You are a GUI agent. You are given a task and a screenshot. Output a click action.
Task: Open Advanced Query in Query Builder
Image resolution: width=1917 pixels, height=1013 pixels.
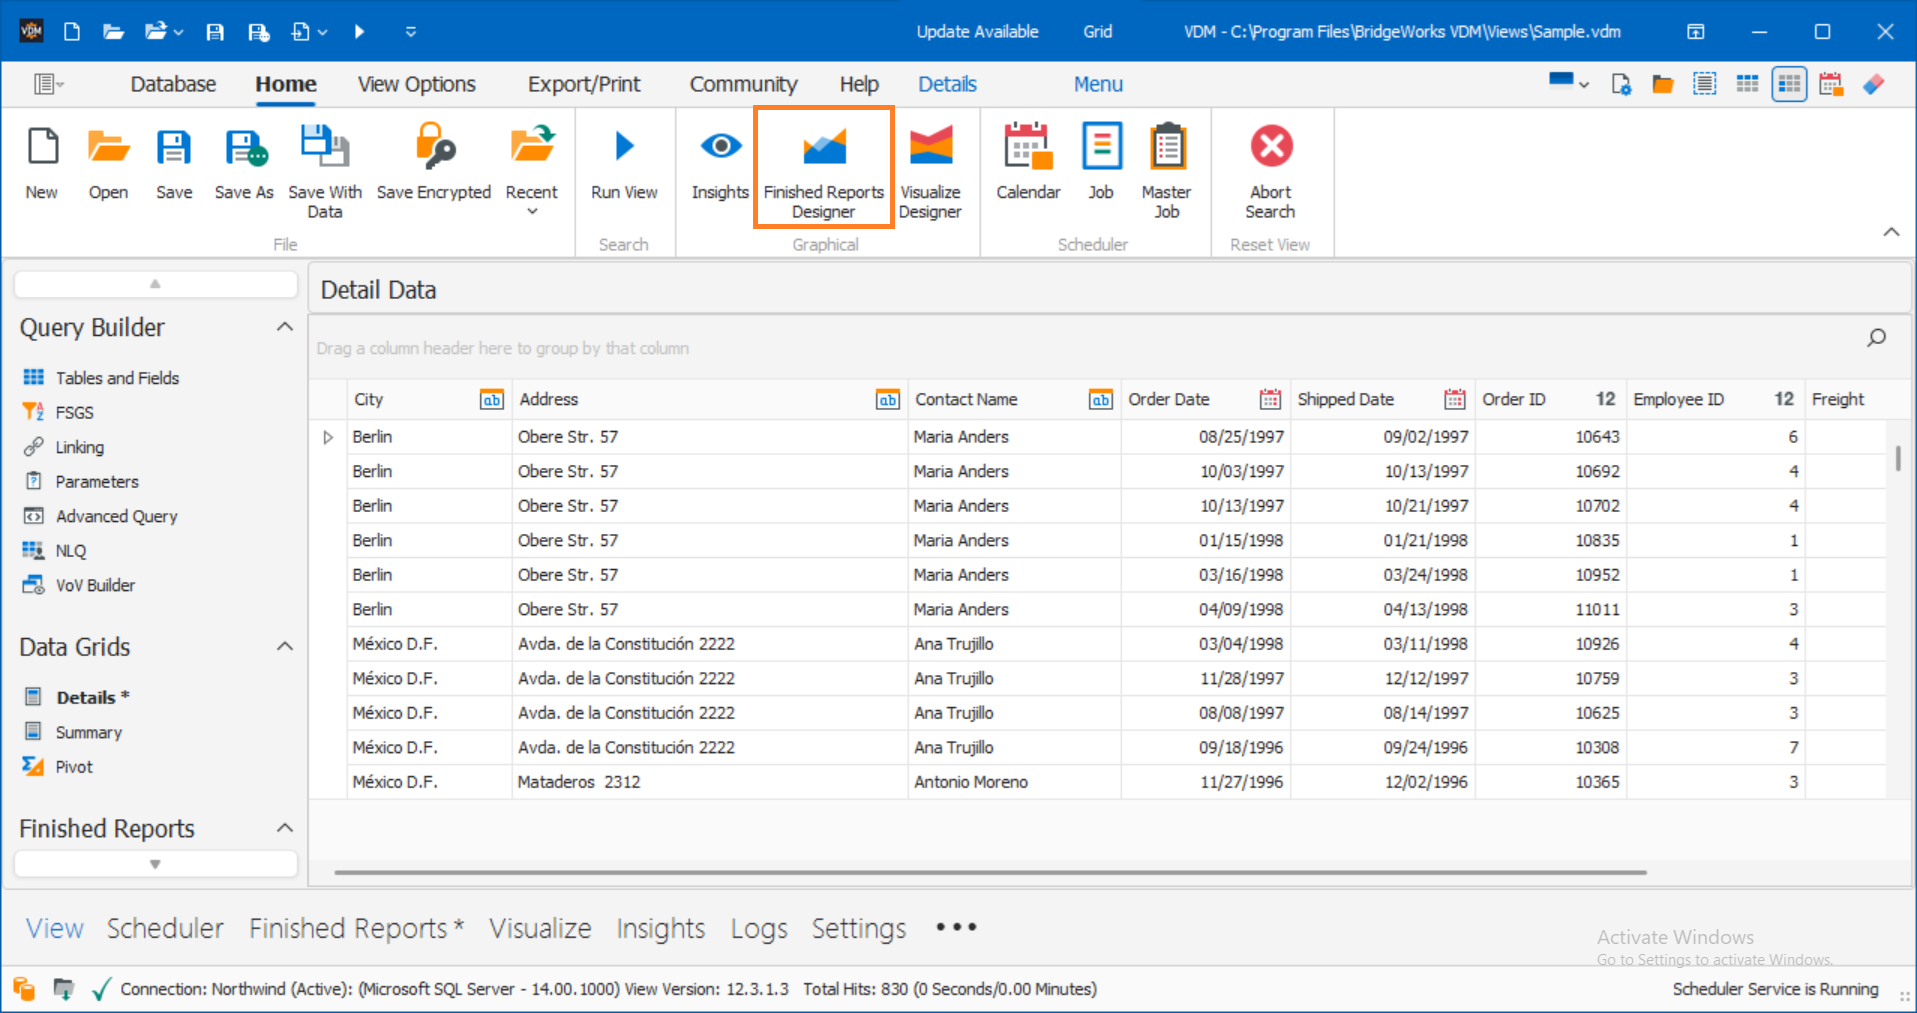[x=115, y=515]
